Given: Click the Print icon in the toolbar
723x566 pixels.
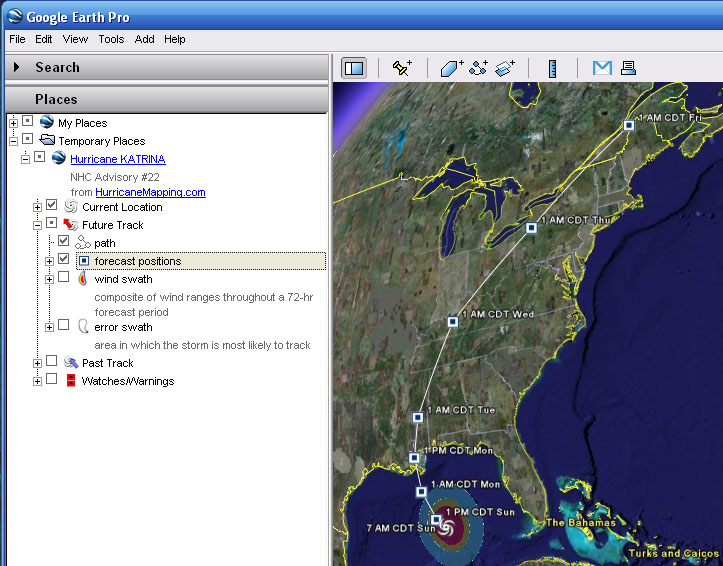Looking at the screenshot, I should pos(628,68).
